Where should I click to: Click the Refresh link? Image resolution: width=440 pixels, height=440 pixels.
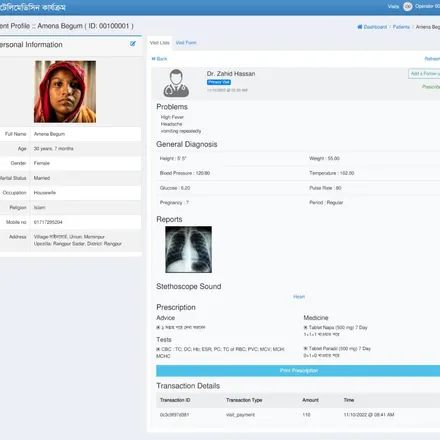point(432,59)
